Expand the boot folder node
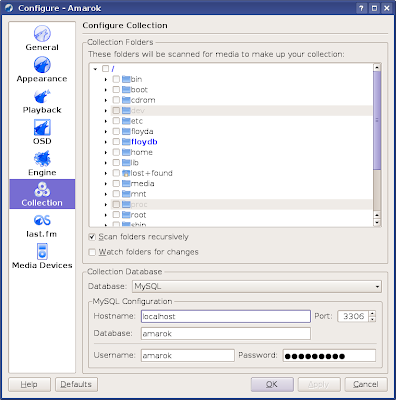 coord(106,90)
